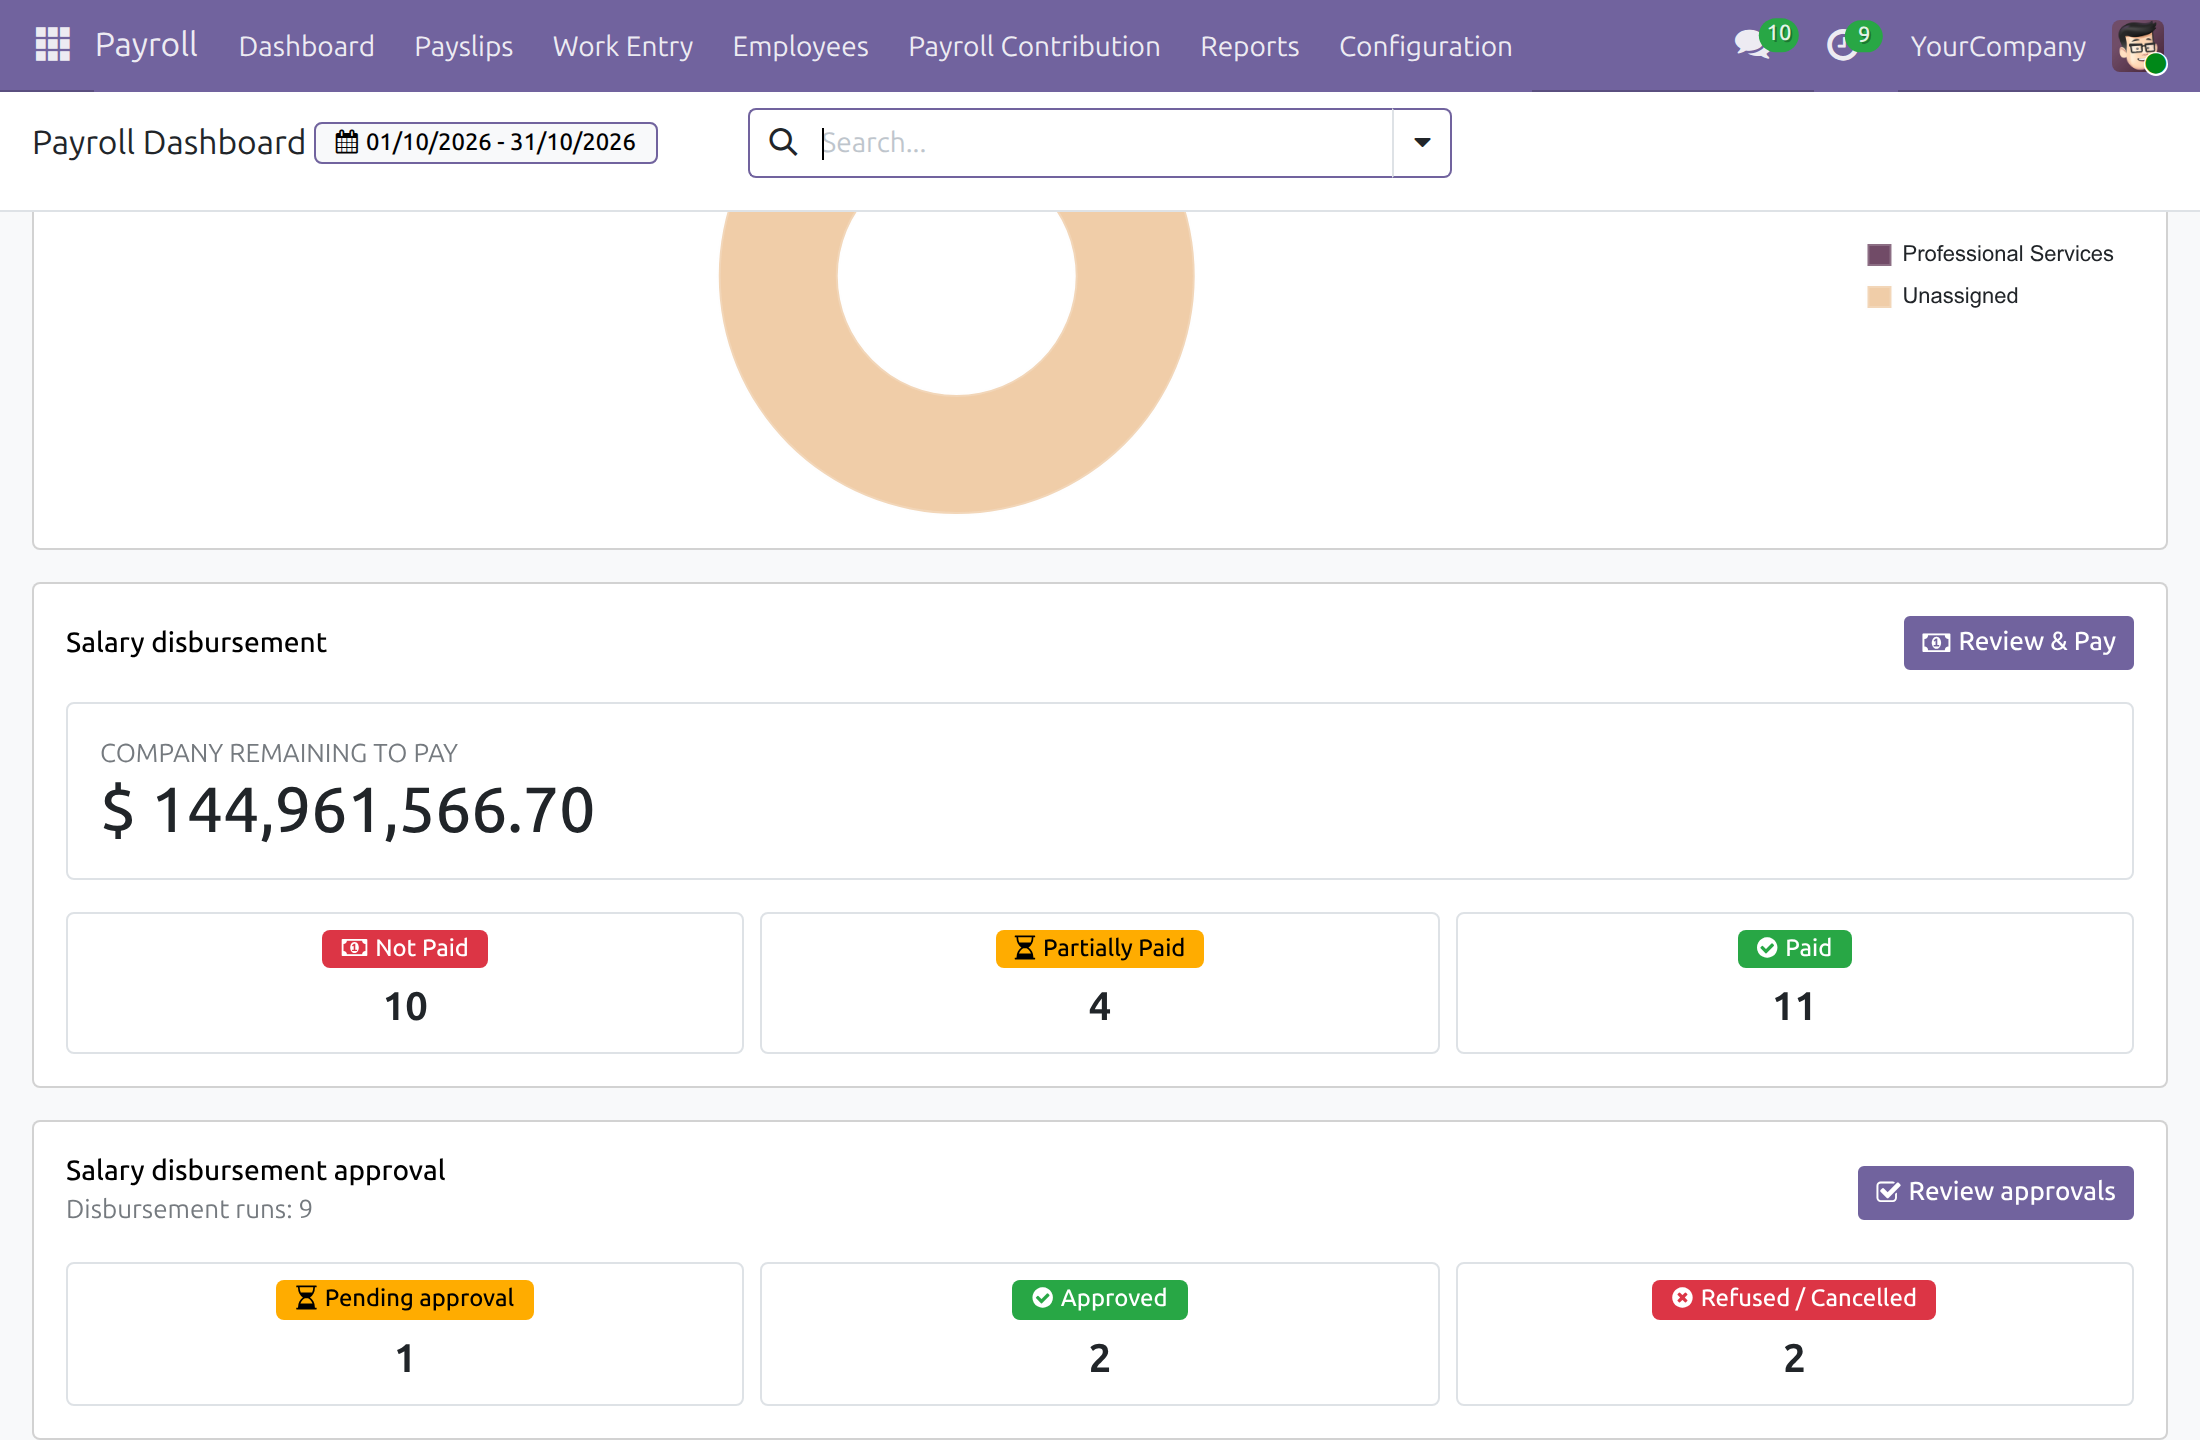
Task: Click the Review & Pay button
Action: point(2018,642)
